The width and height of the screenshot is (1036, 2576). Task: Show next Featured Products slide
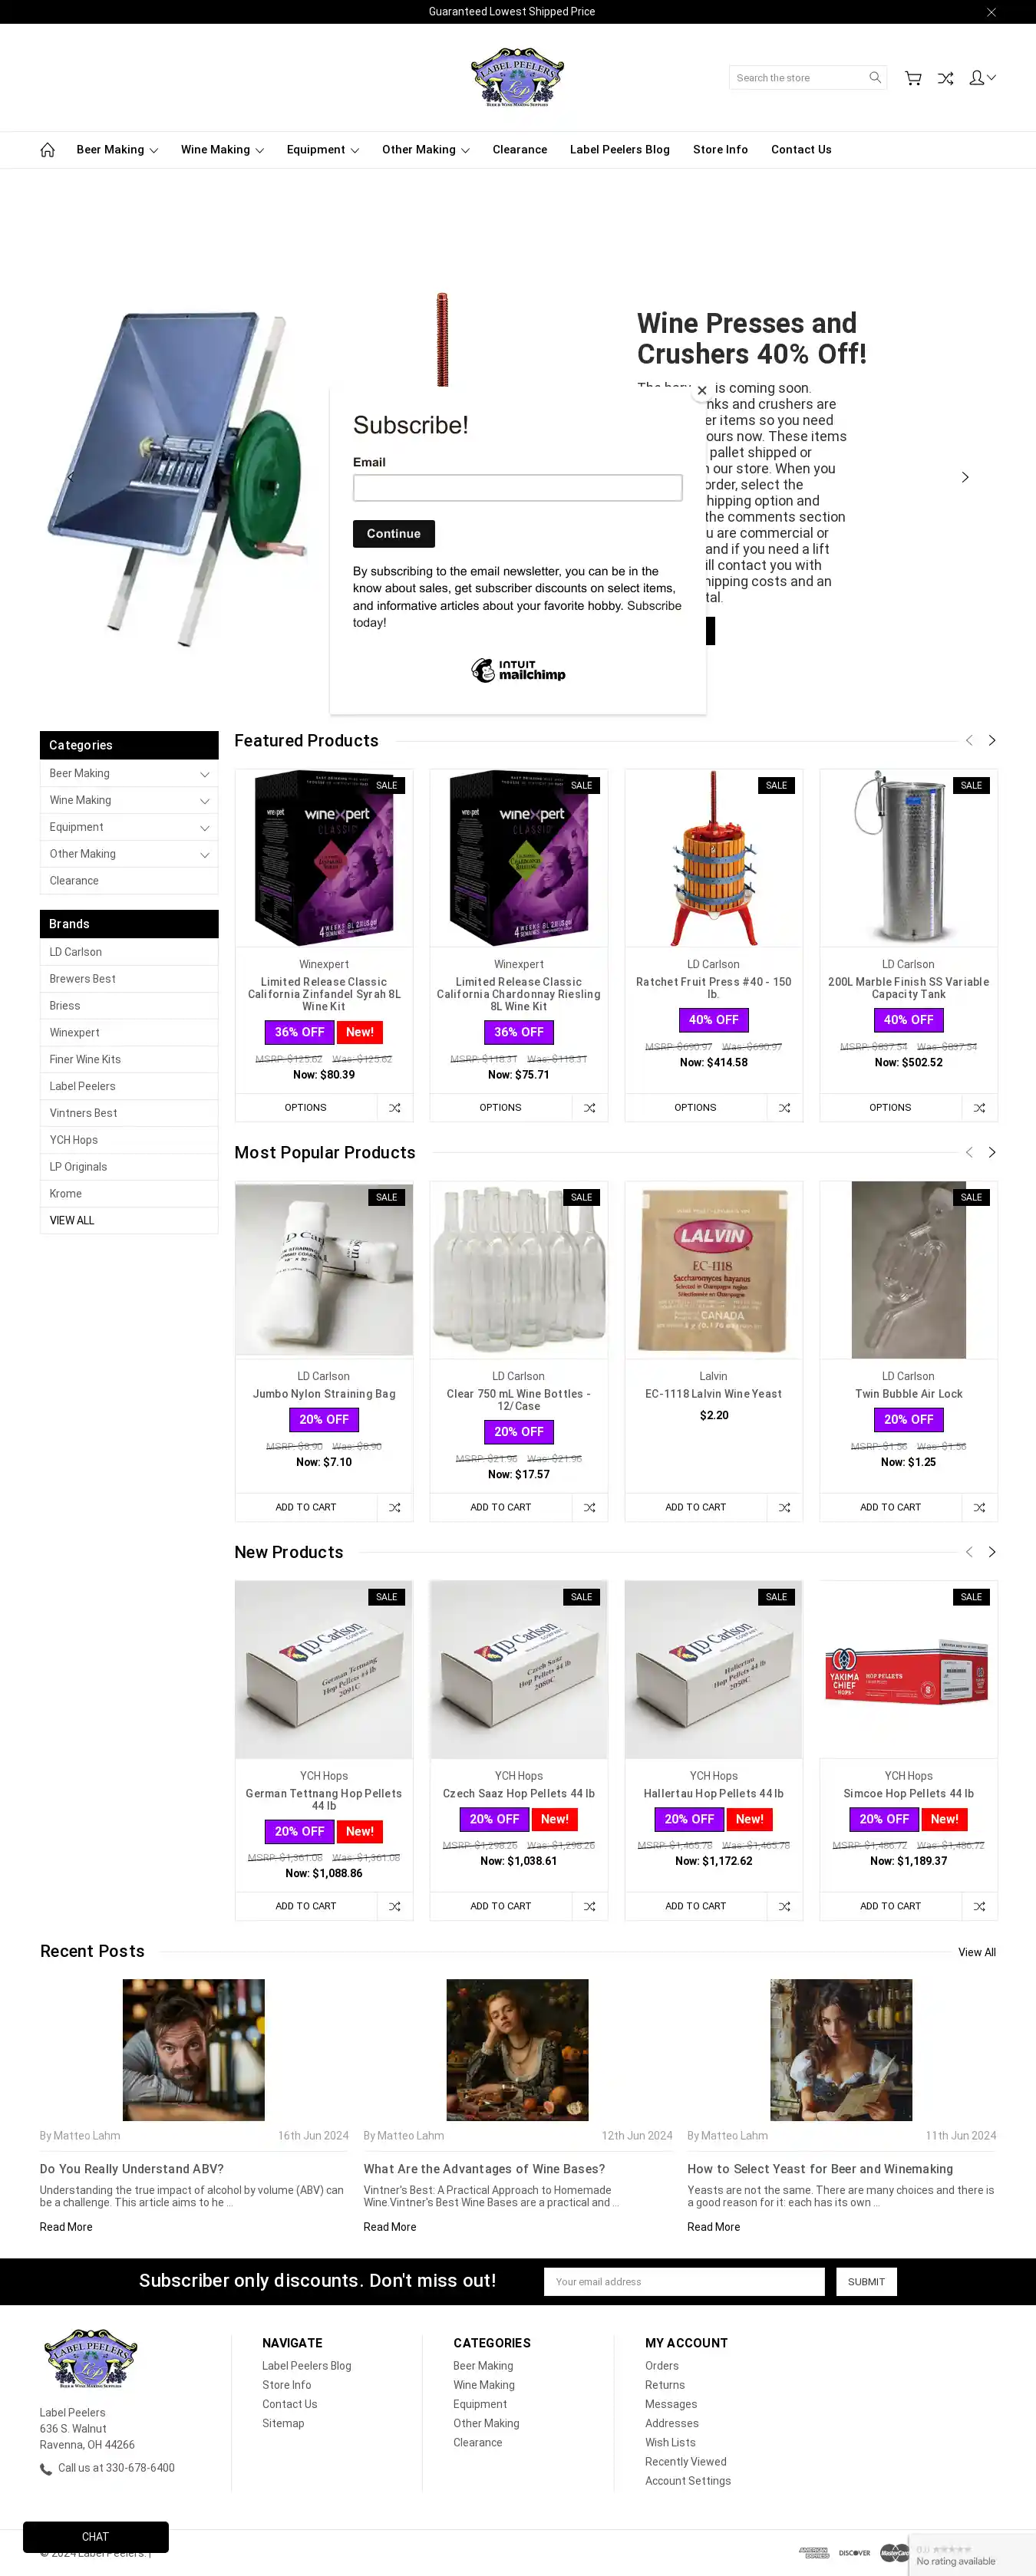(x=992, y=741)
